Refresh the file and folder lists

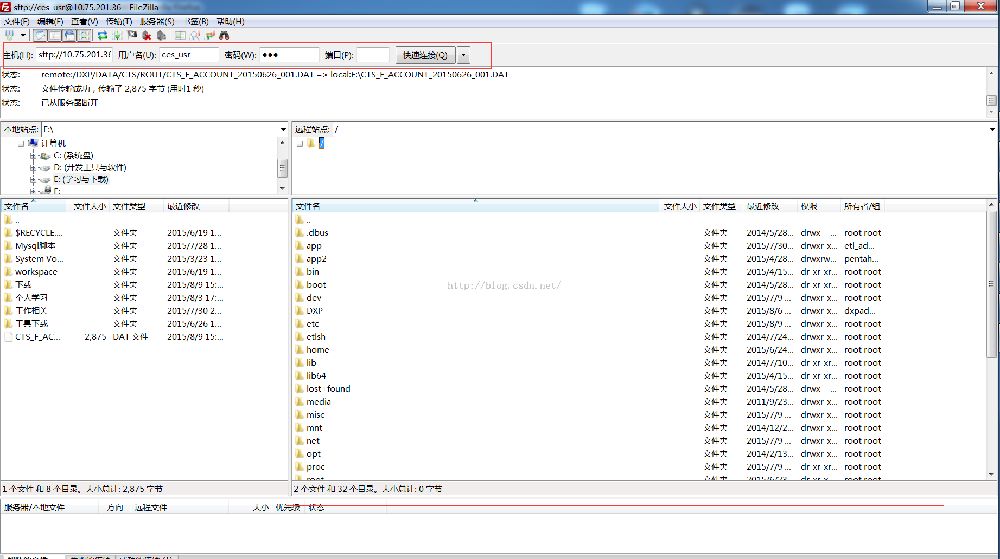103,35
